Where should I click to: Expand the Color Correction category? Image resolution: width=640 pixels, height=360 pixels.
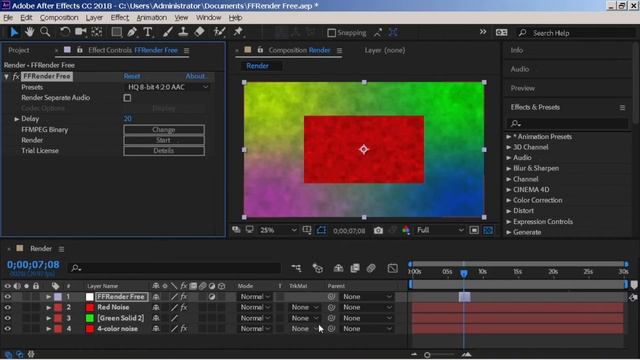[509, 200]
